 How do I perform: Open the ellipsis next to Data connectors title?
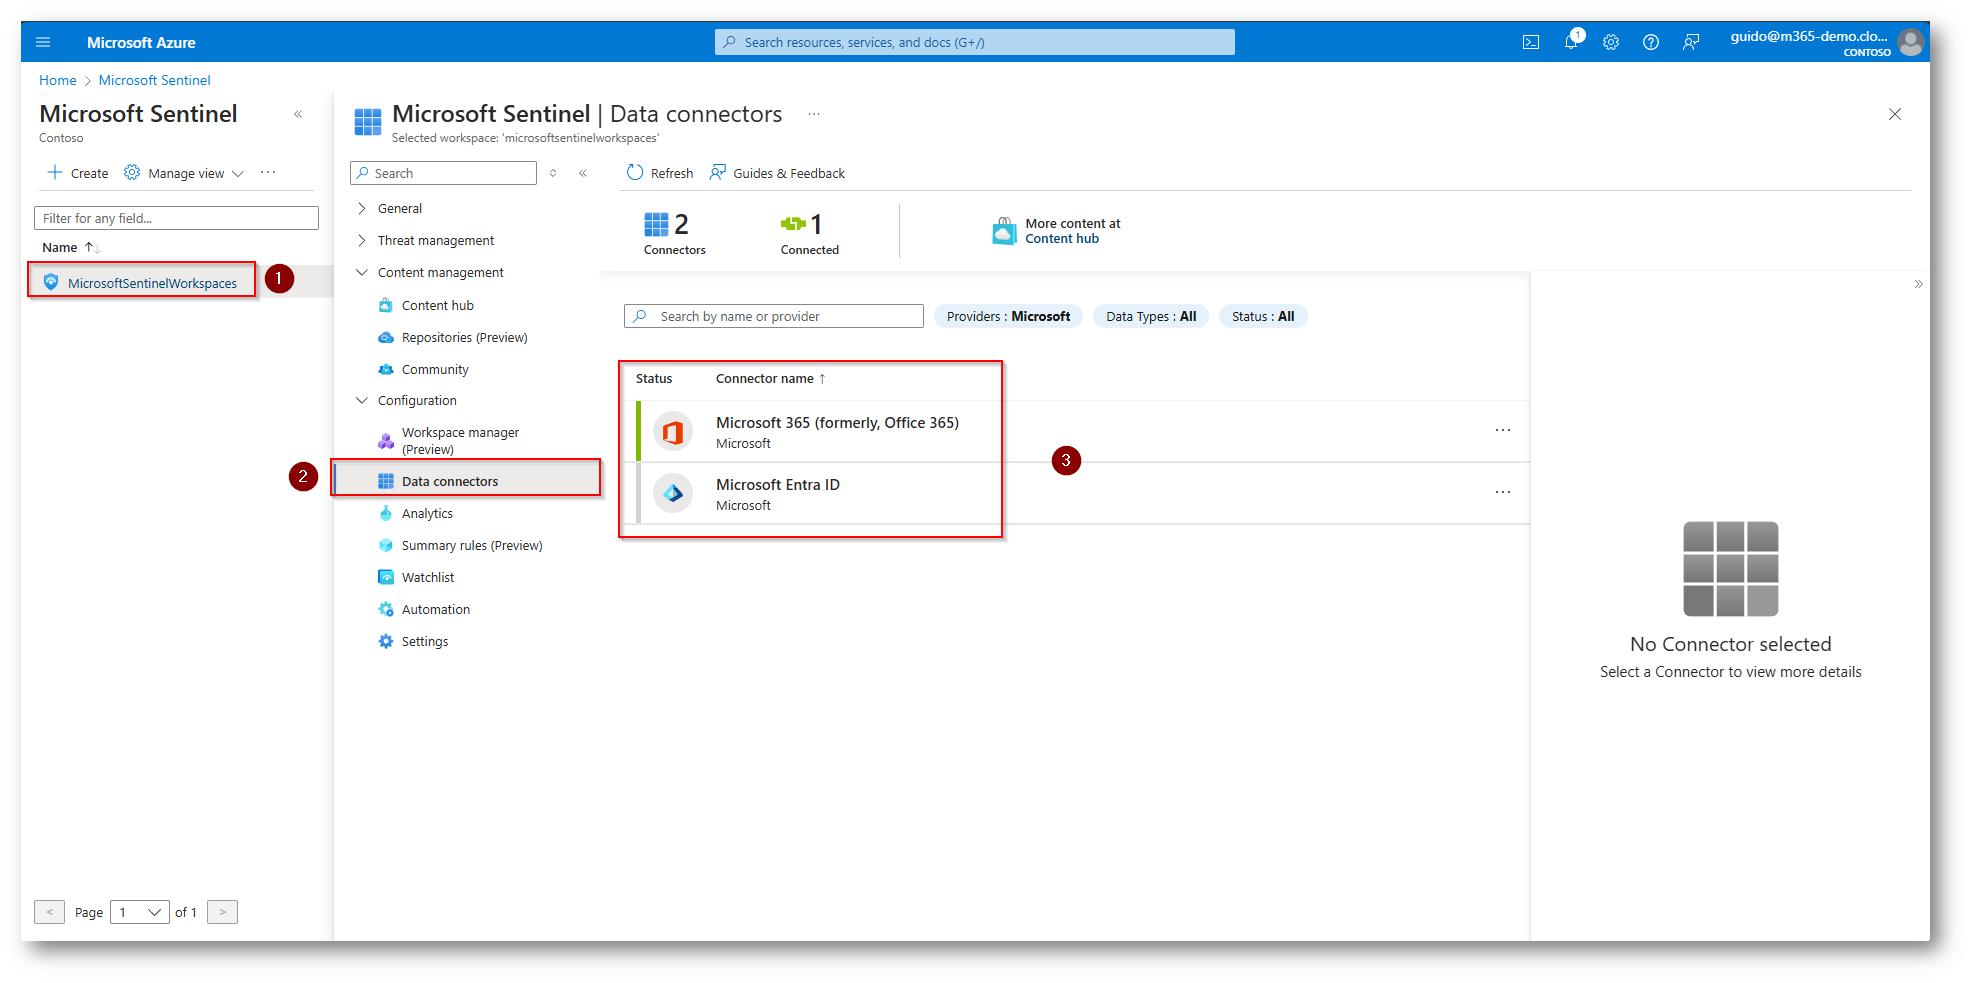pos(814,114)
